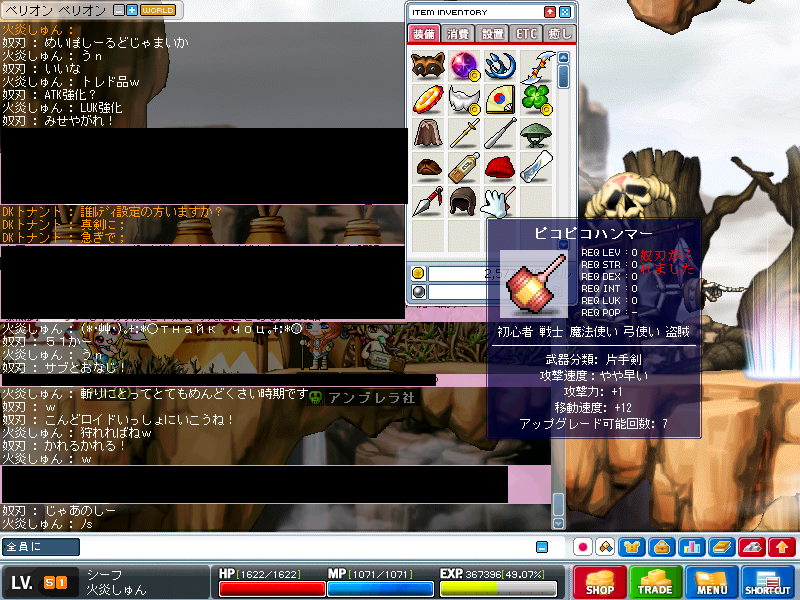Screen dimensions: 800x600
Task: Click chat log scrollbar down arrow
Action: click(558, 523)
